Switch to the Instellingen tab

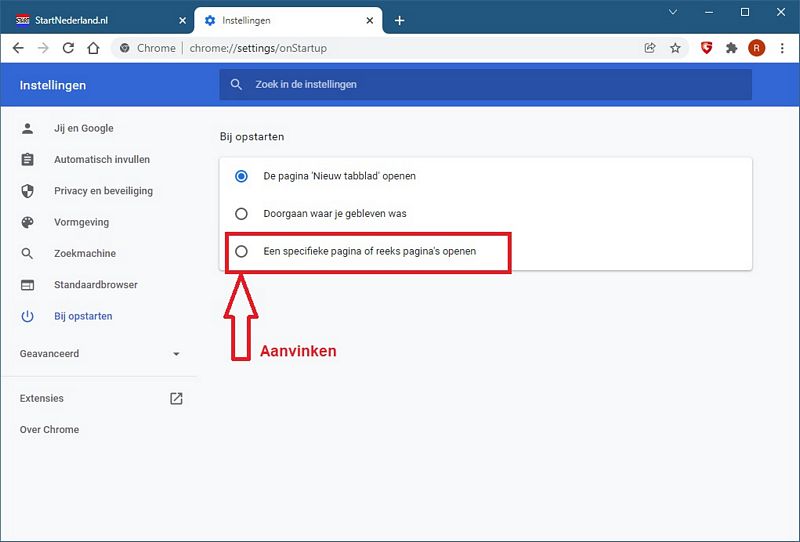click(x=288, y=20)
